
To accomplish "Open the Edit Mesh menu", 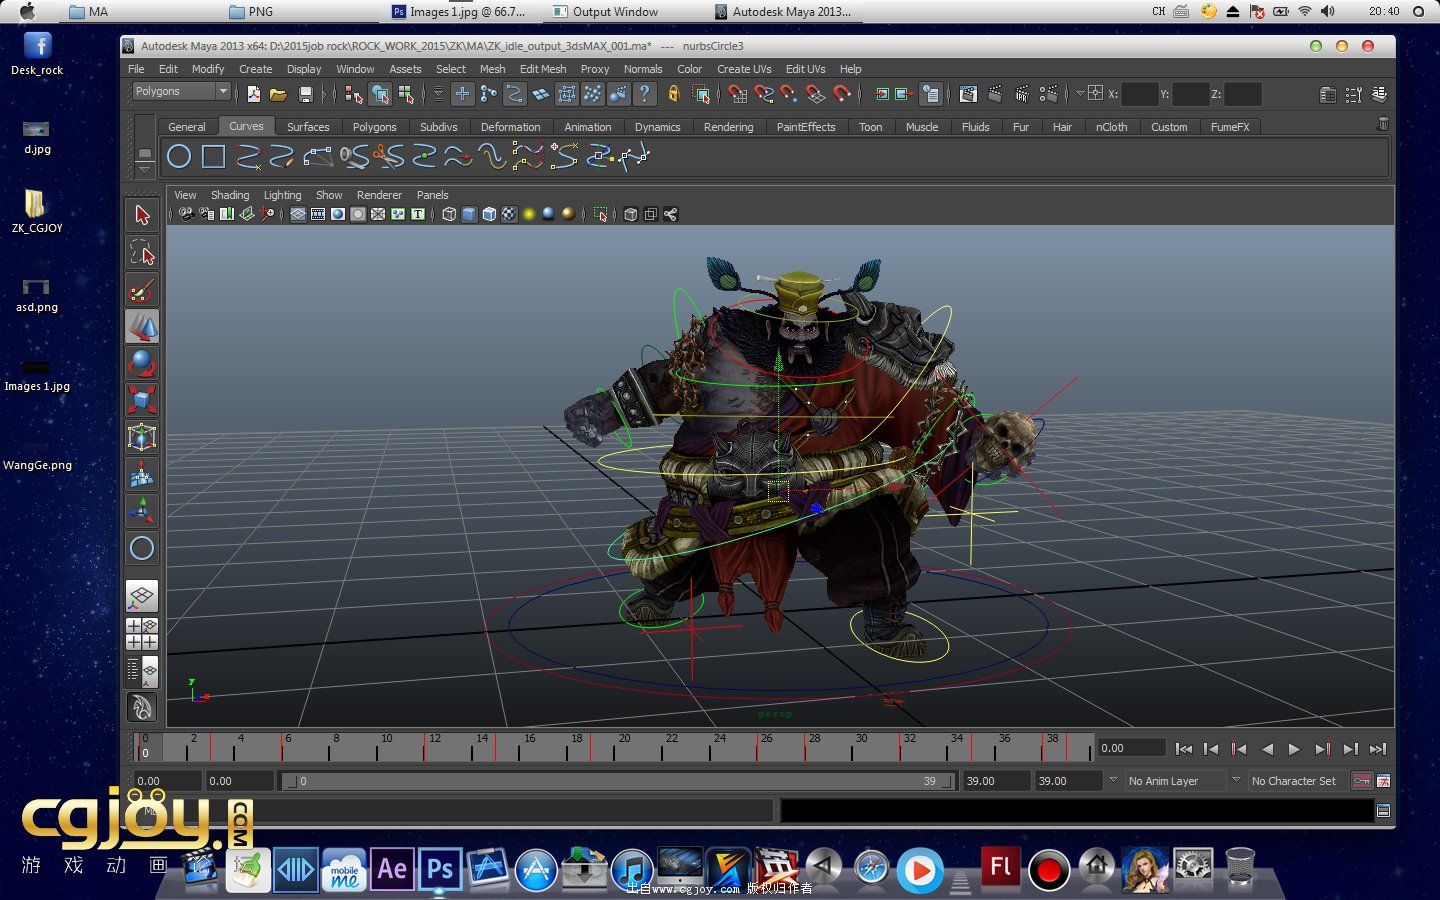I will click(x=543, y=69).
